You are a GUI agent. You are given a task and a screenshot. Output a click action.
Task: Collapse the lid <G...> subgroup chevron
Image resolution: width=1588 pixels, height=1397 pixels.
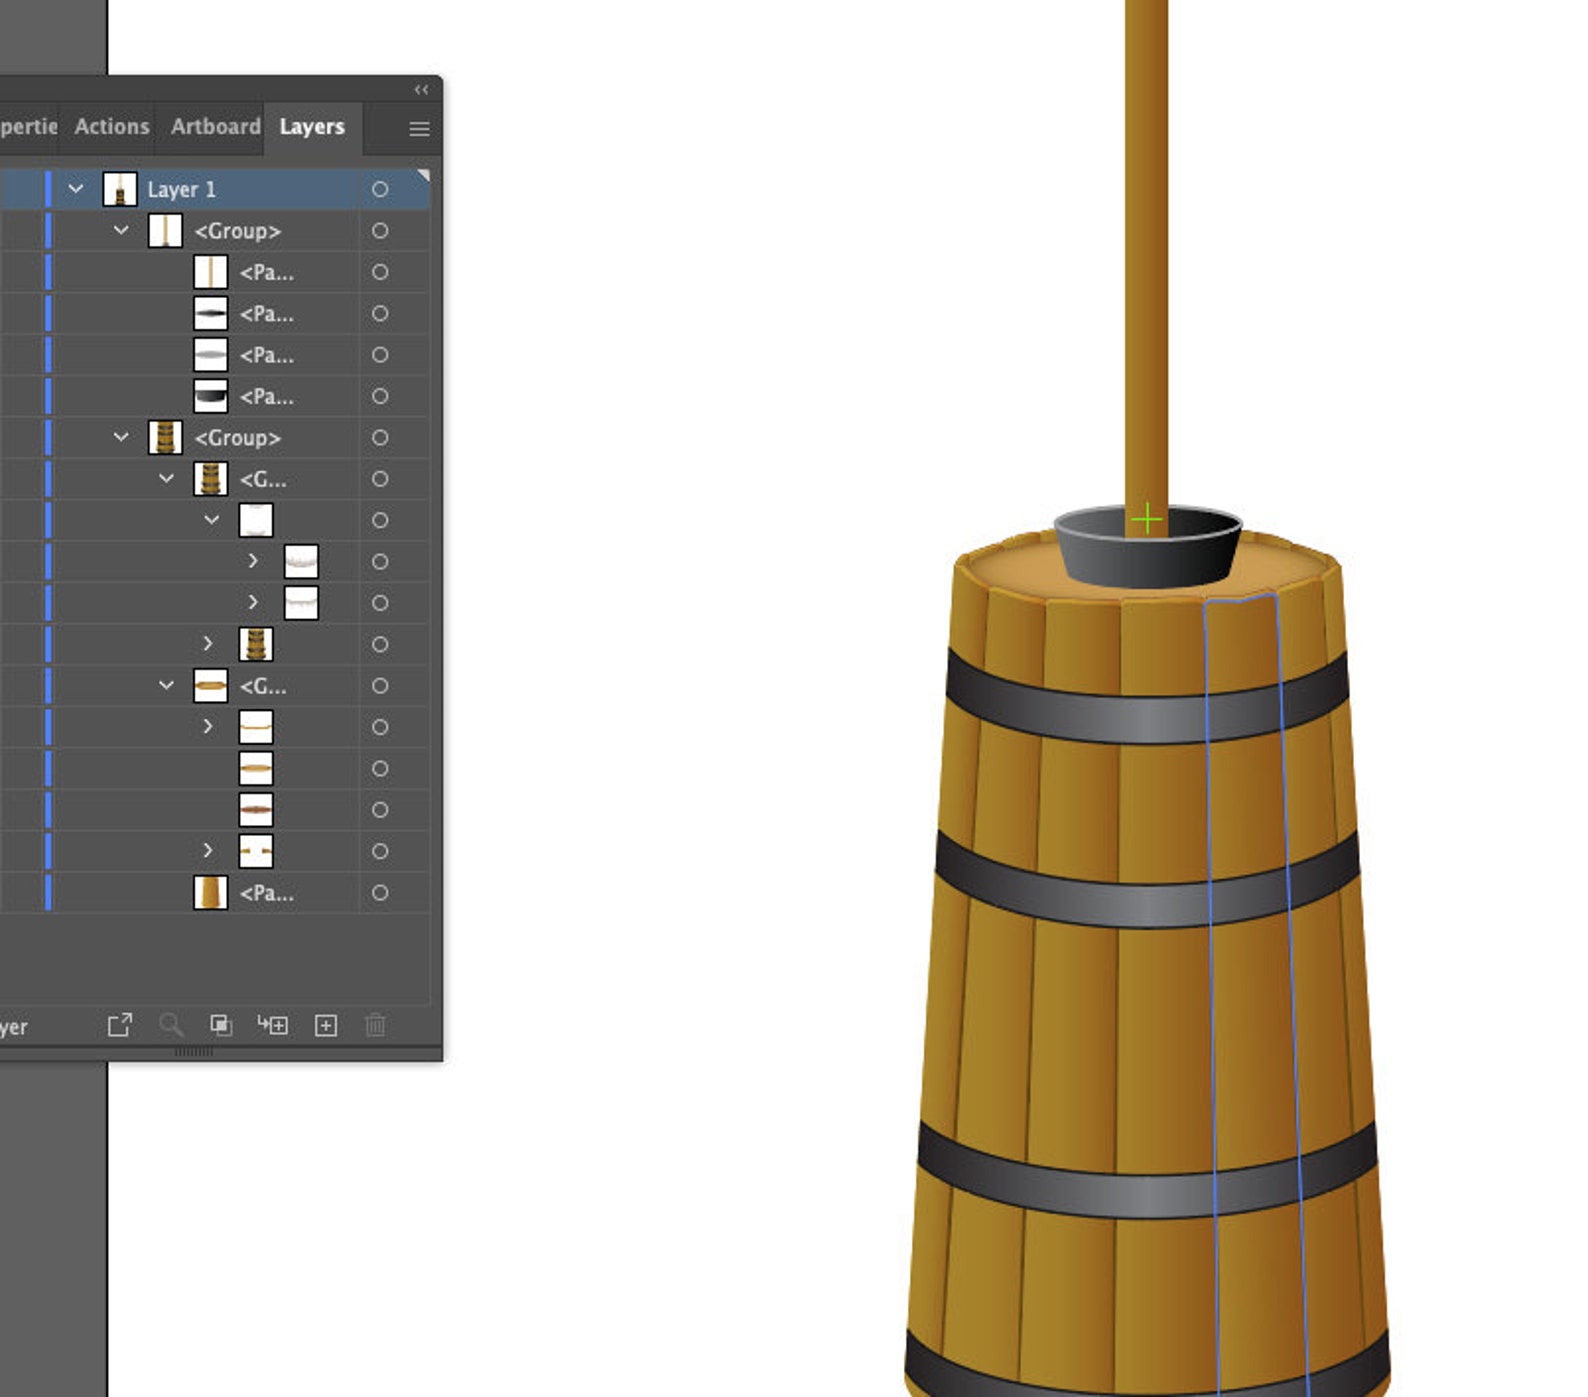166,686
